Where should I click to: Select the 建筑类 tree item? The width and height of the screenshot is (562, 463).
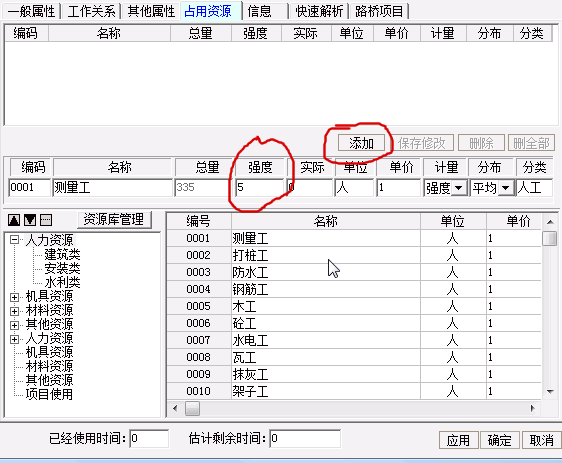[62, 254]
